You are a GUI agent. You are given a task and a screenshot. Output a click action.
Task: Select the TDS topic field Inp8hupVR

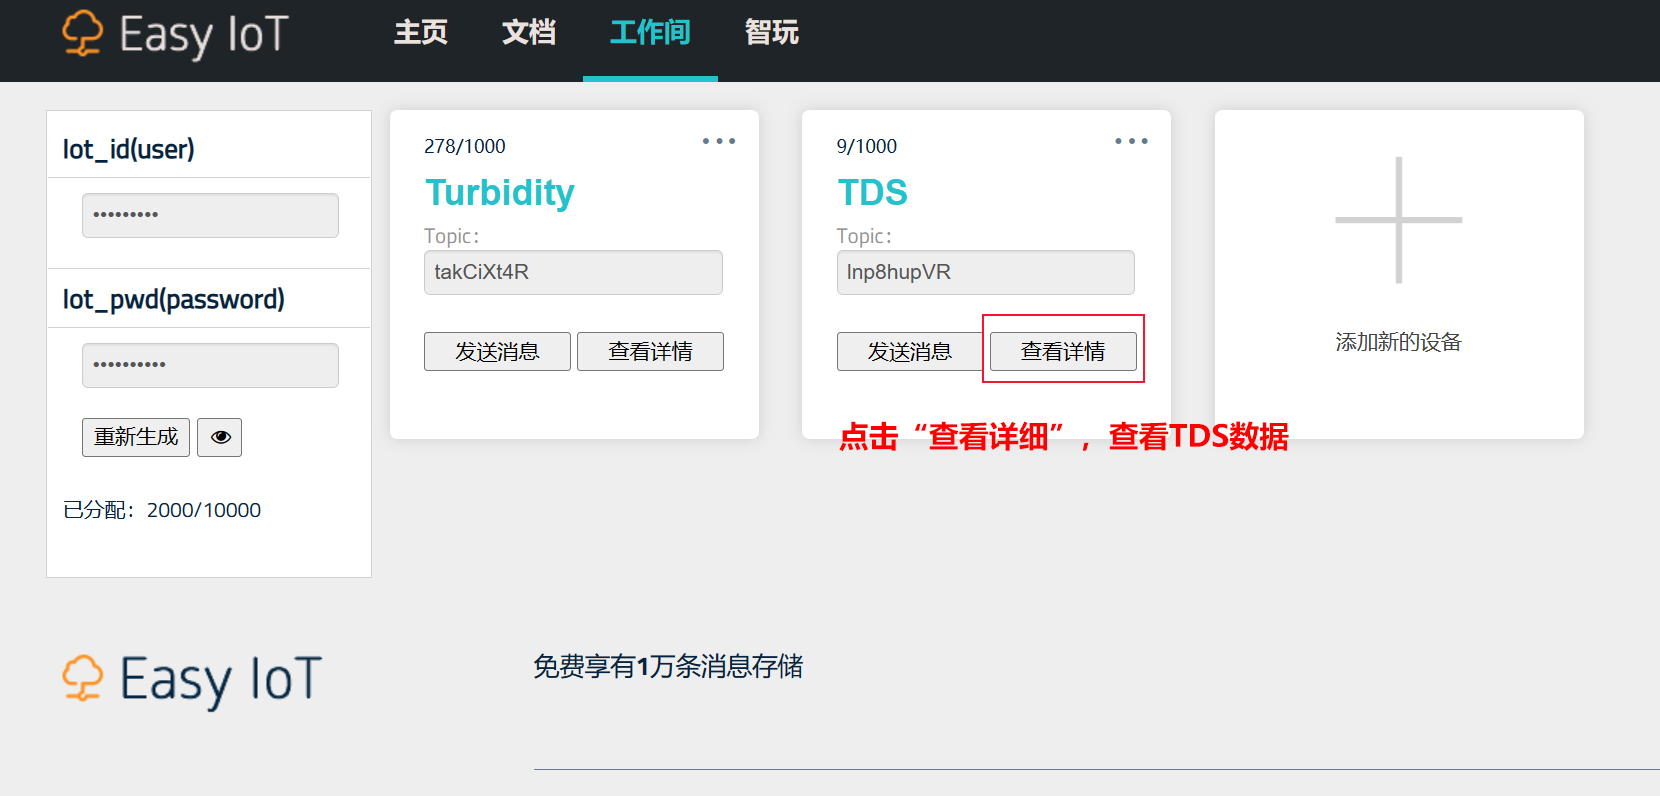(x=986, y=272)
